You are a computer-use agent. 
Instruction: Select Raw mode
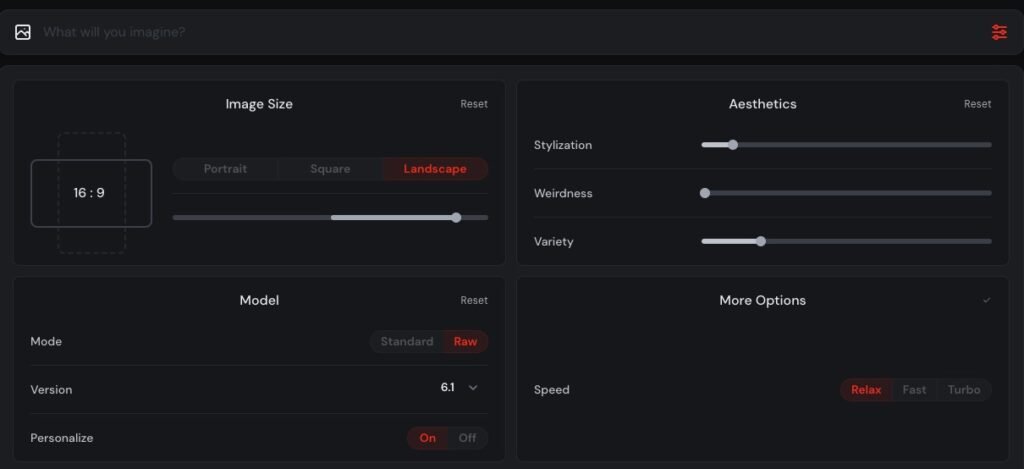point(465,342)
